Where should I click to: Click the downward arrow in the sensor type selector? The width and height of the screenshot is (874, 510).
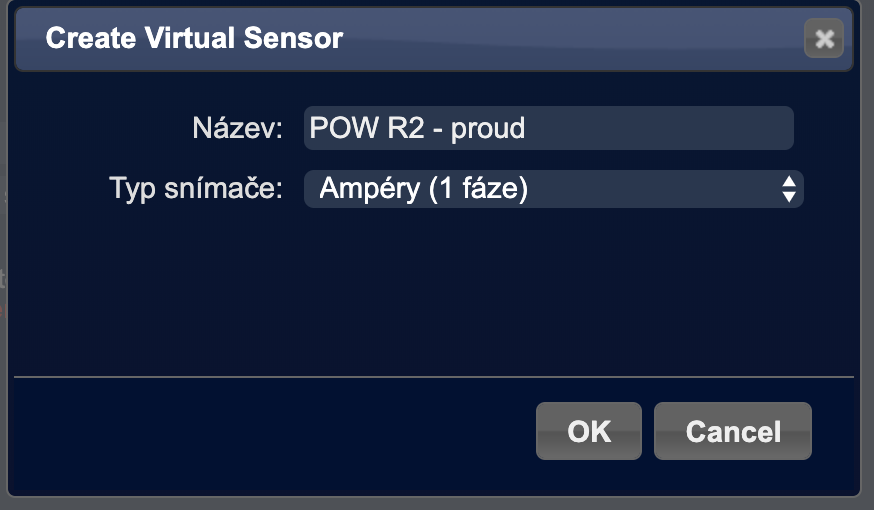tap(789, 196)
